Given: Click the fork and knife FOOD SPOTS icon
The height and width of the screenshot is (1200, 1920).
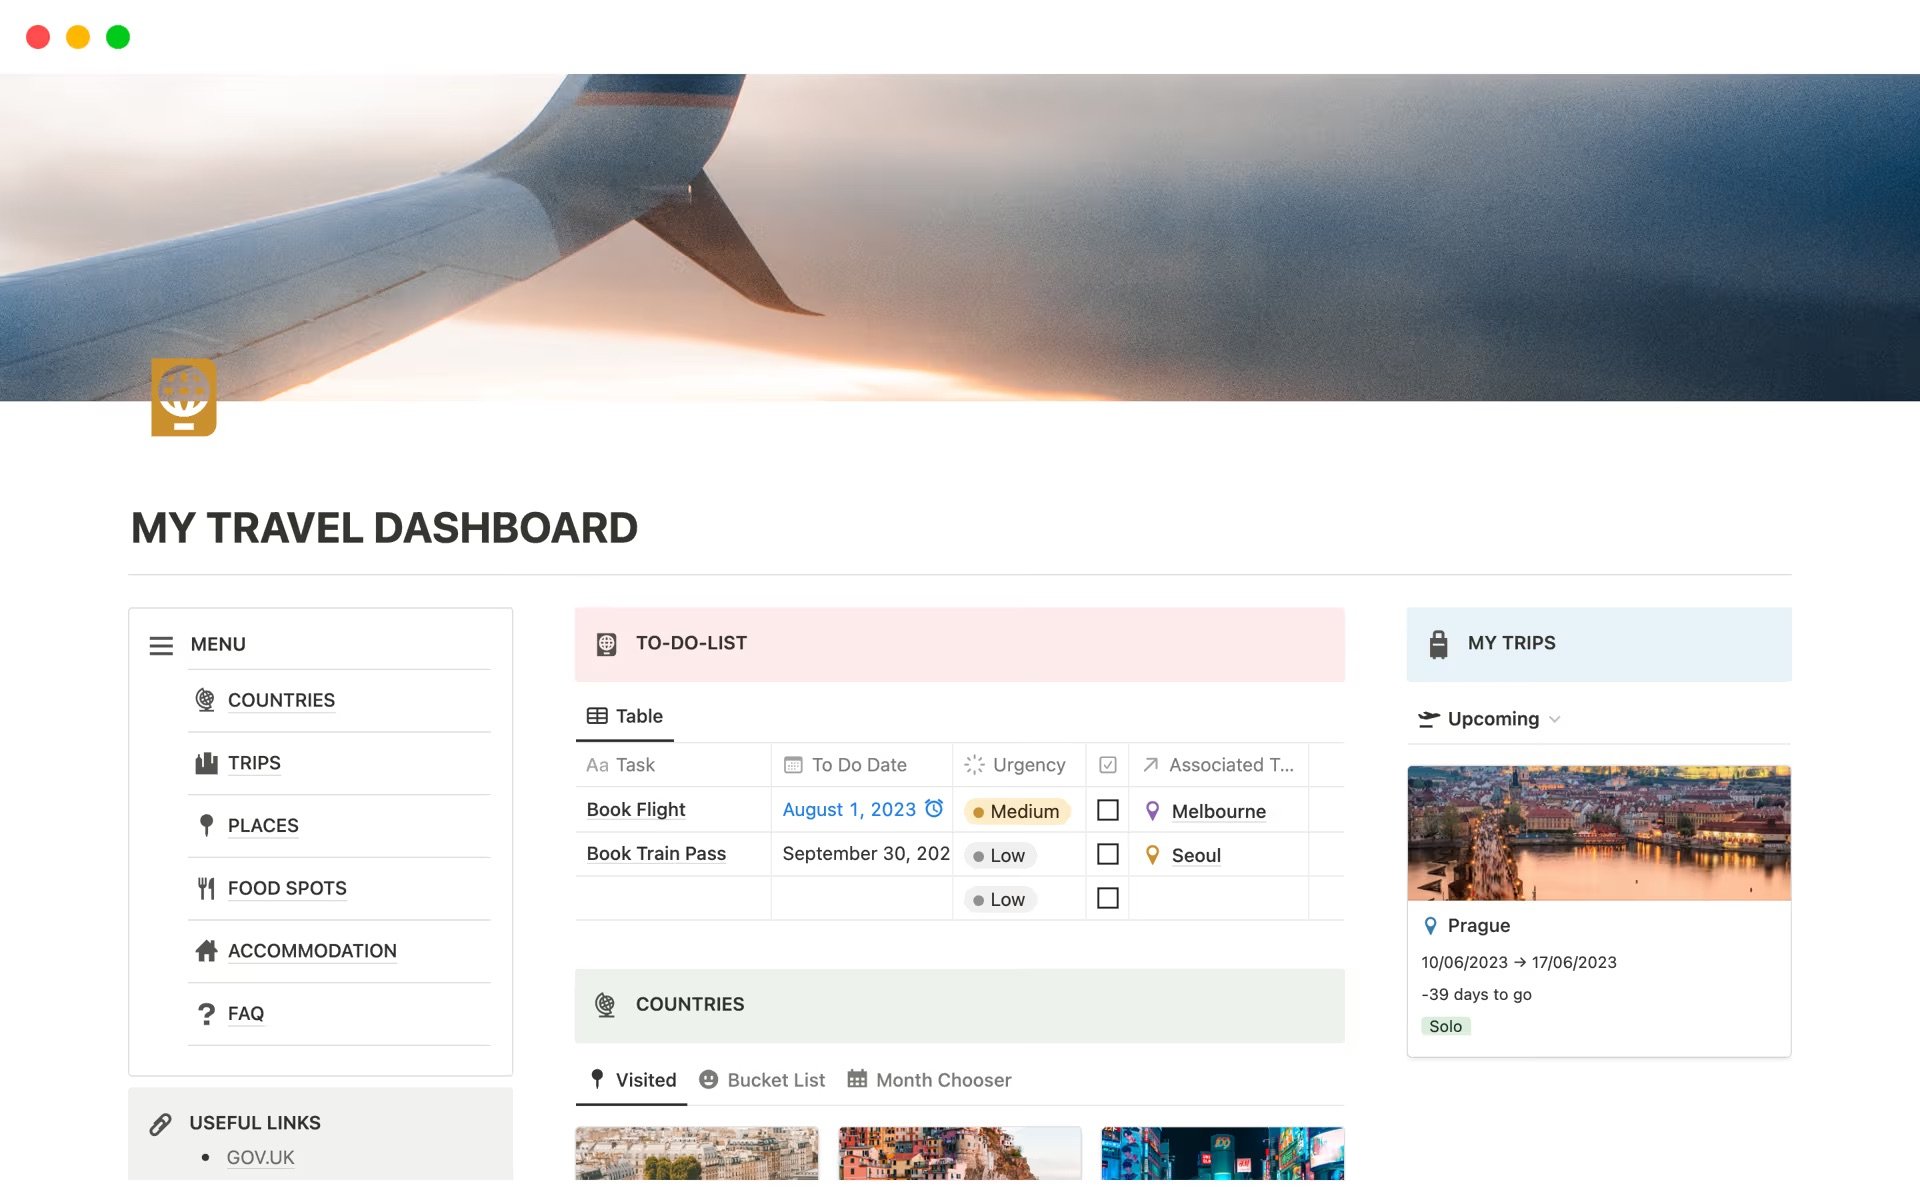Looking at the screenshot, I should click(x=206, y=888).
